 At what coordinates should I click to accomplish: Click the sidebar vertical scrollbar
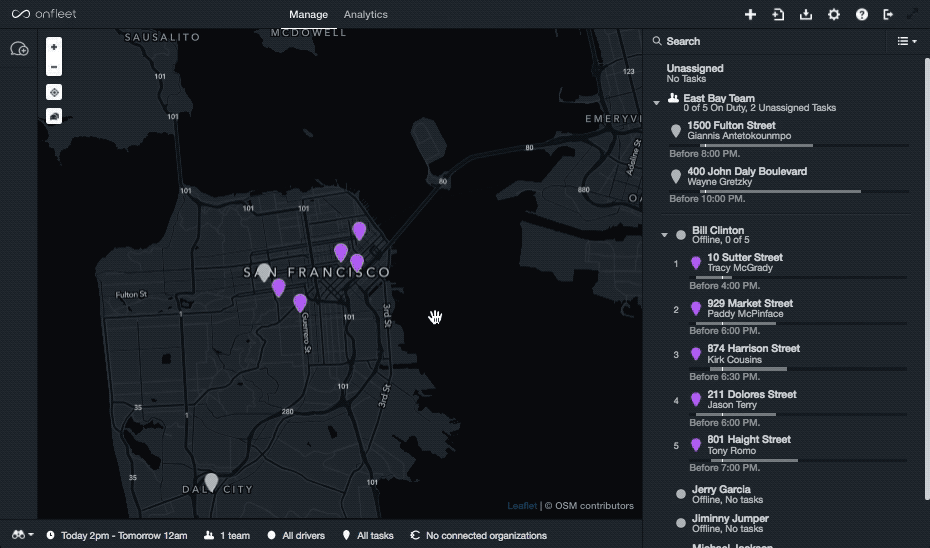[927, 279]
